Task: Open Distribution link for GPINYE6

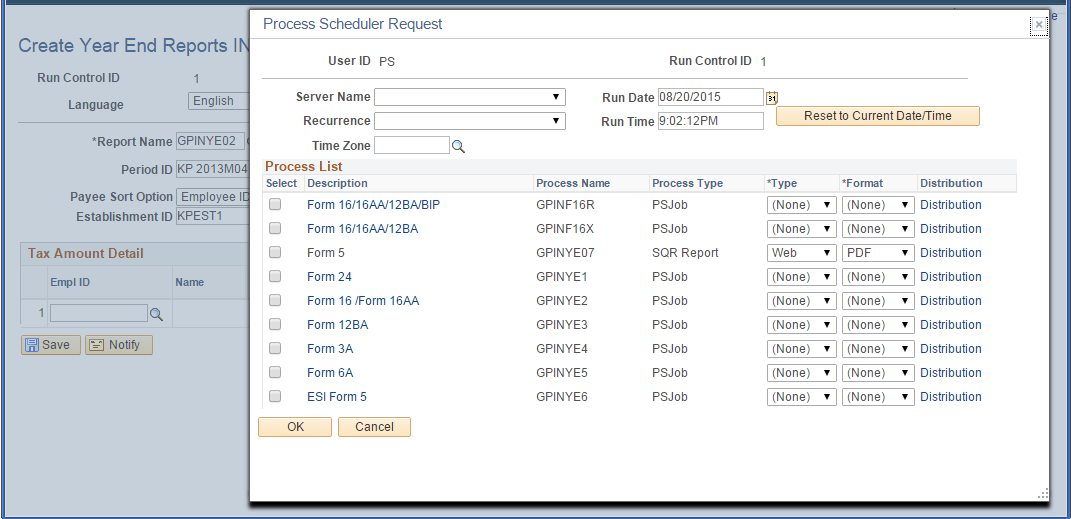Action: [951, 397]
